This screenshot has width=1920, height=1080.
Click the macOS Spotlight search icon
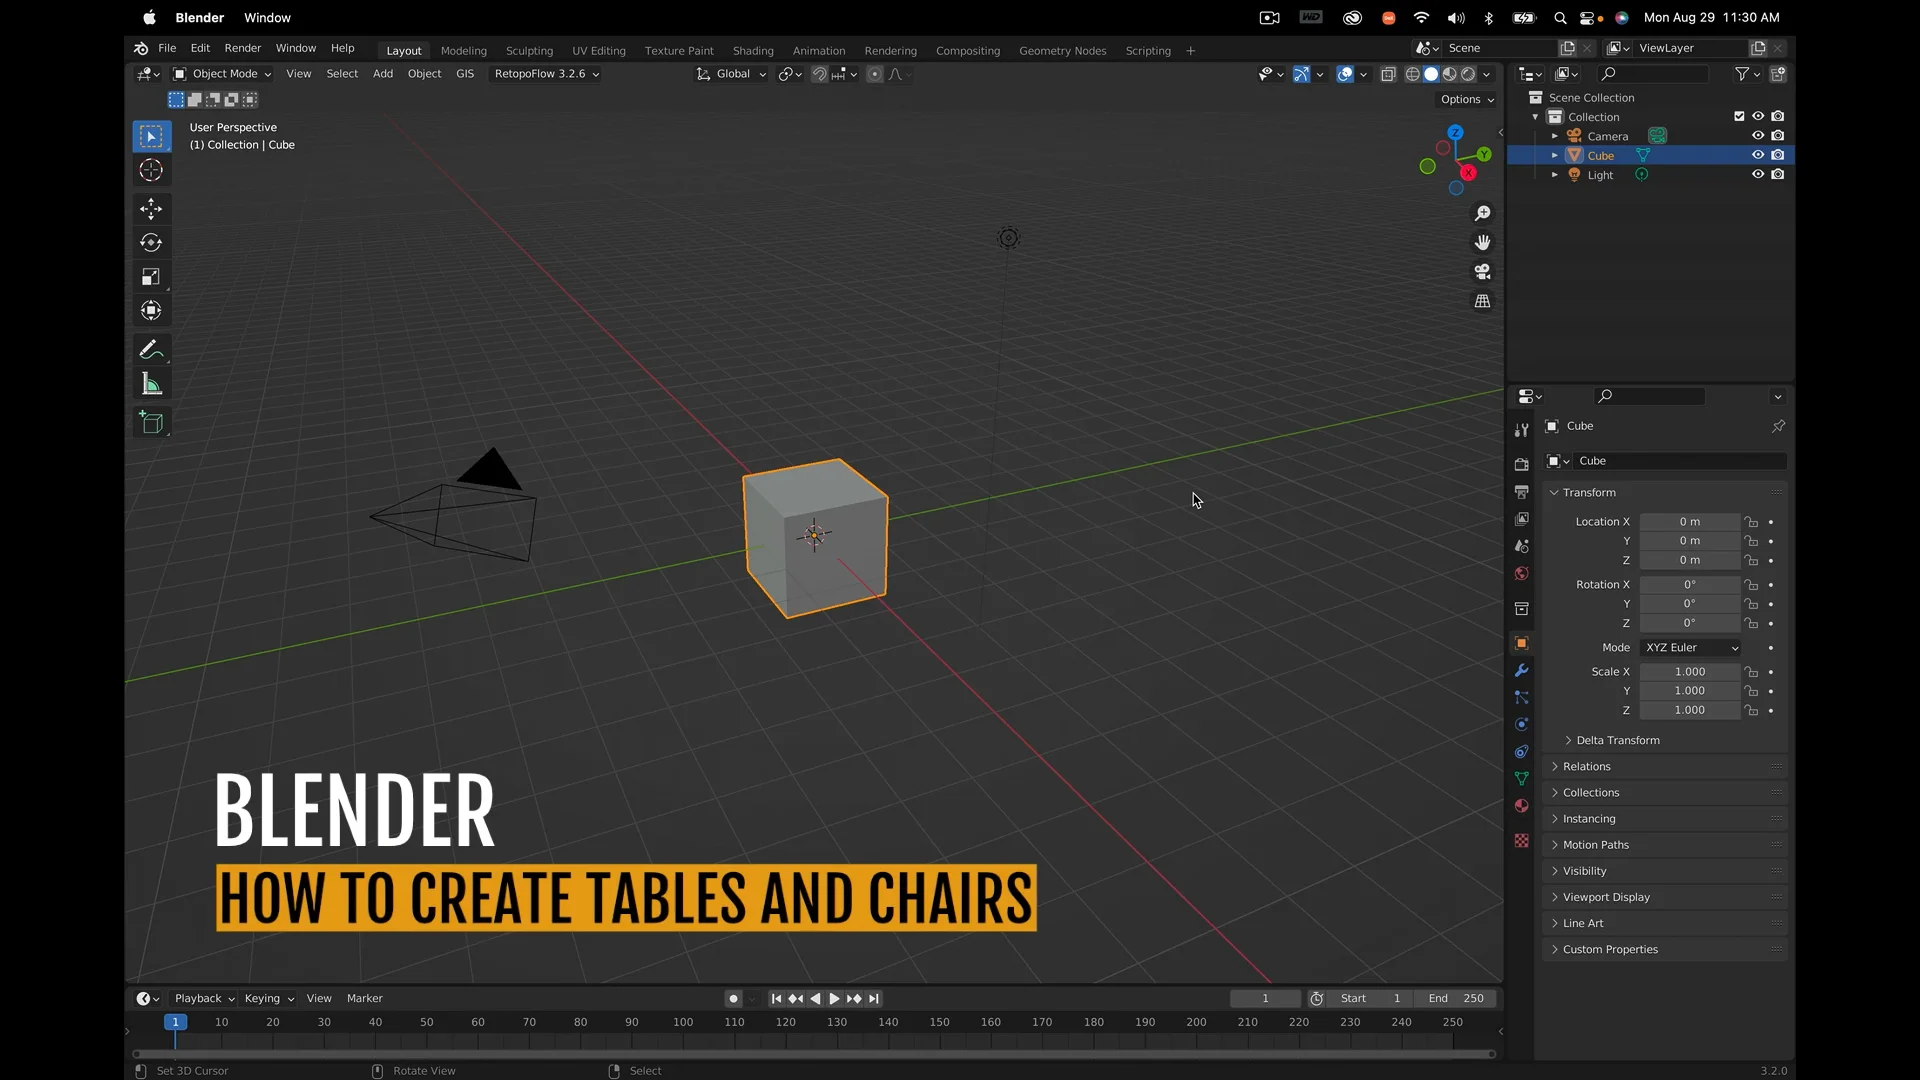(x=1560, y=18)
